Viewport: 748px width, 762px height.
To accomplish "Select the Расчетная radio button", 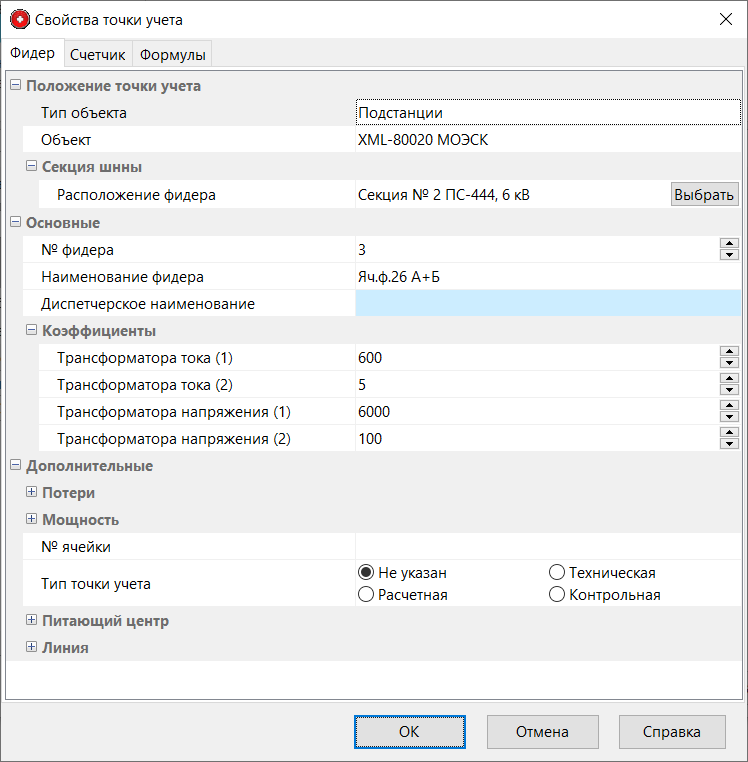I will (x=366, y=595).
